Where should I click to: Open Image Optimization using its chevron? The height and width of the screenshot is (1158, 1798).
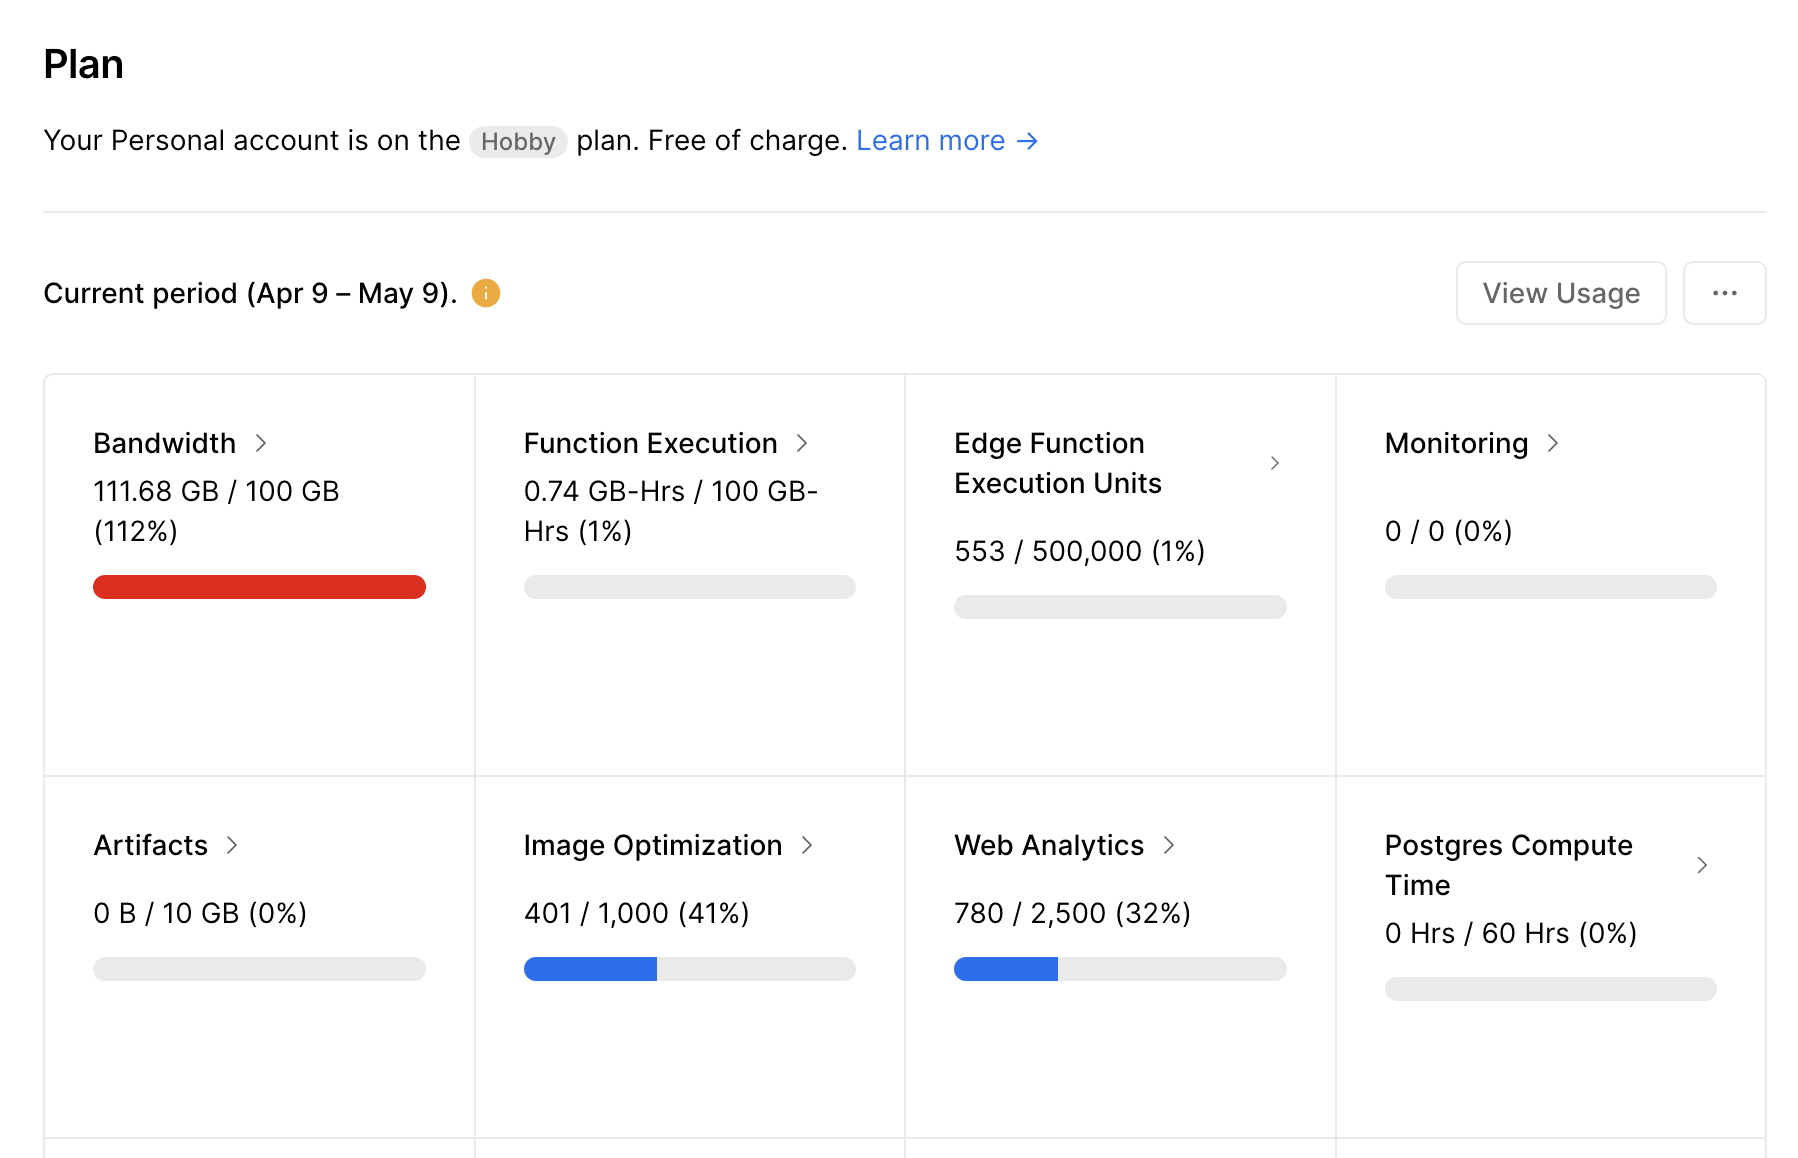pyautogui.click(x=807, y=845)
